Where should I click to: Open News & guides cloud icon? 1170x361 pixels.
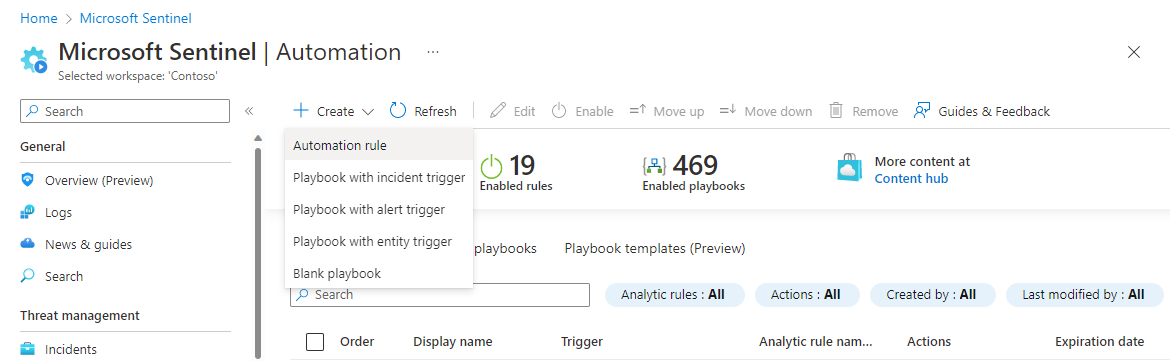click(x=28, y=244)
